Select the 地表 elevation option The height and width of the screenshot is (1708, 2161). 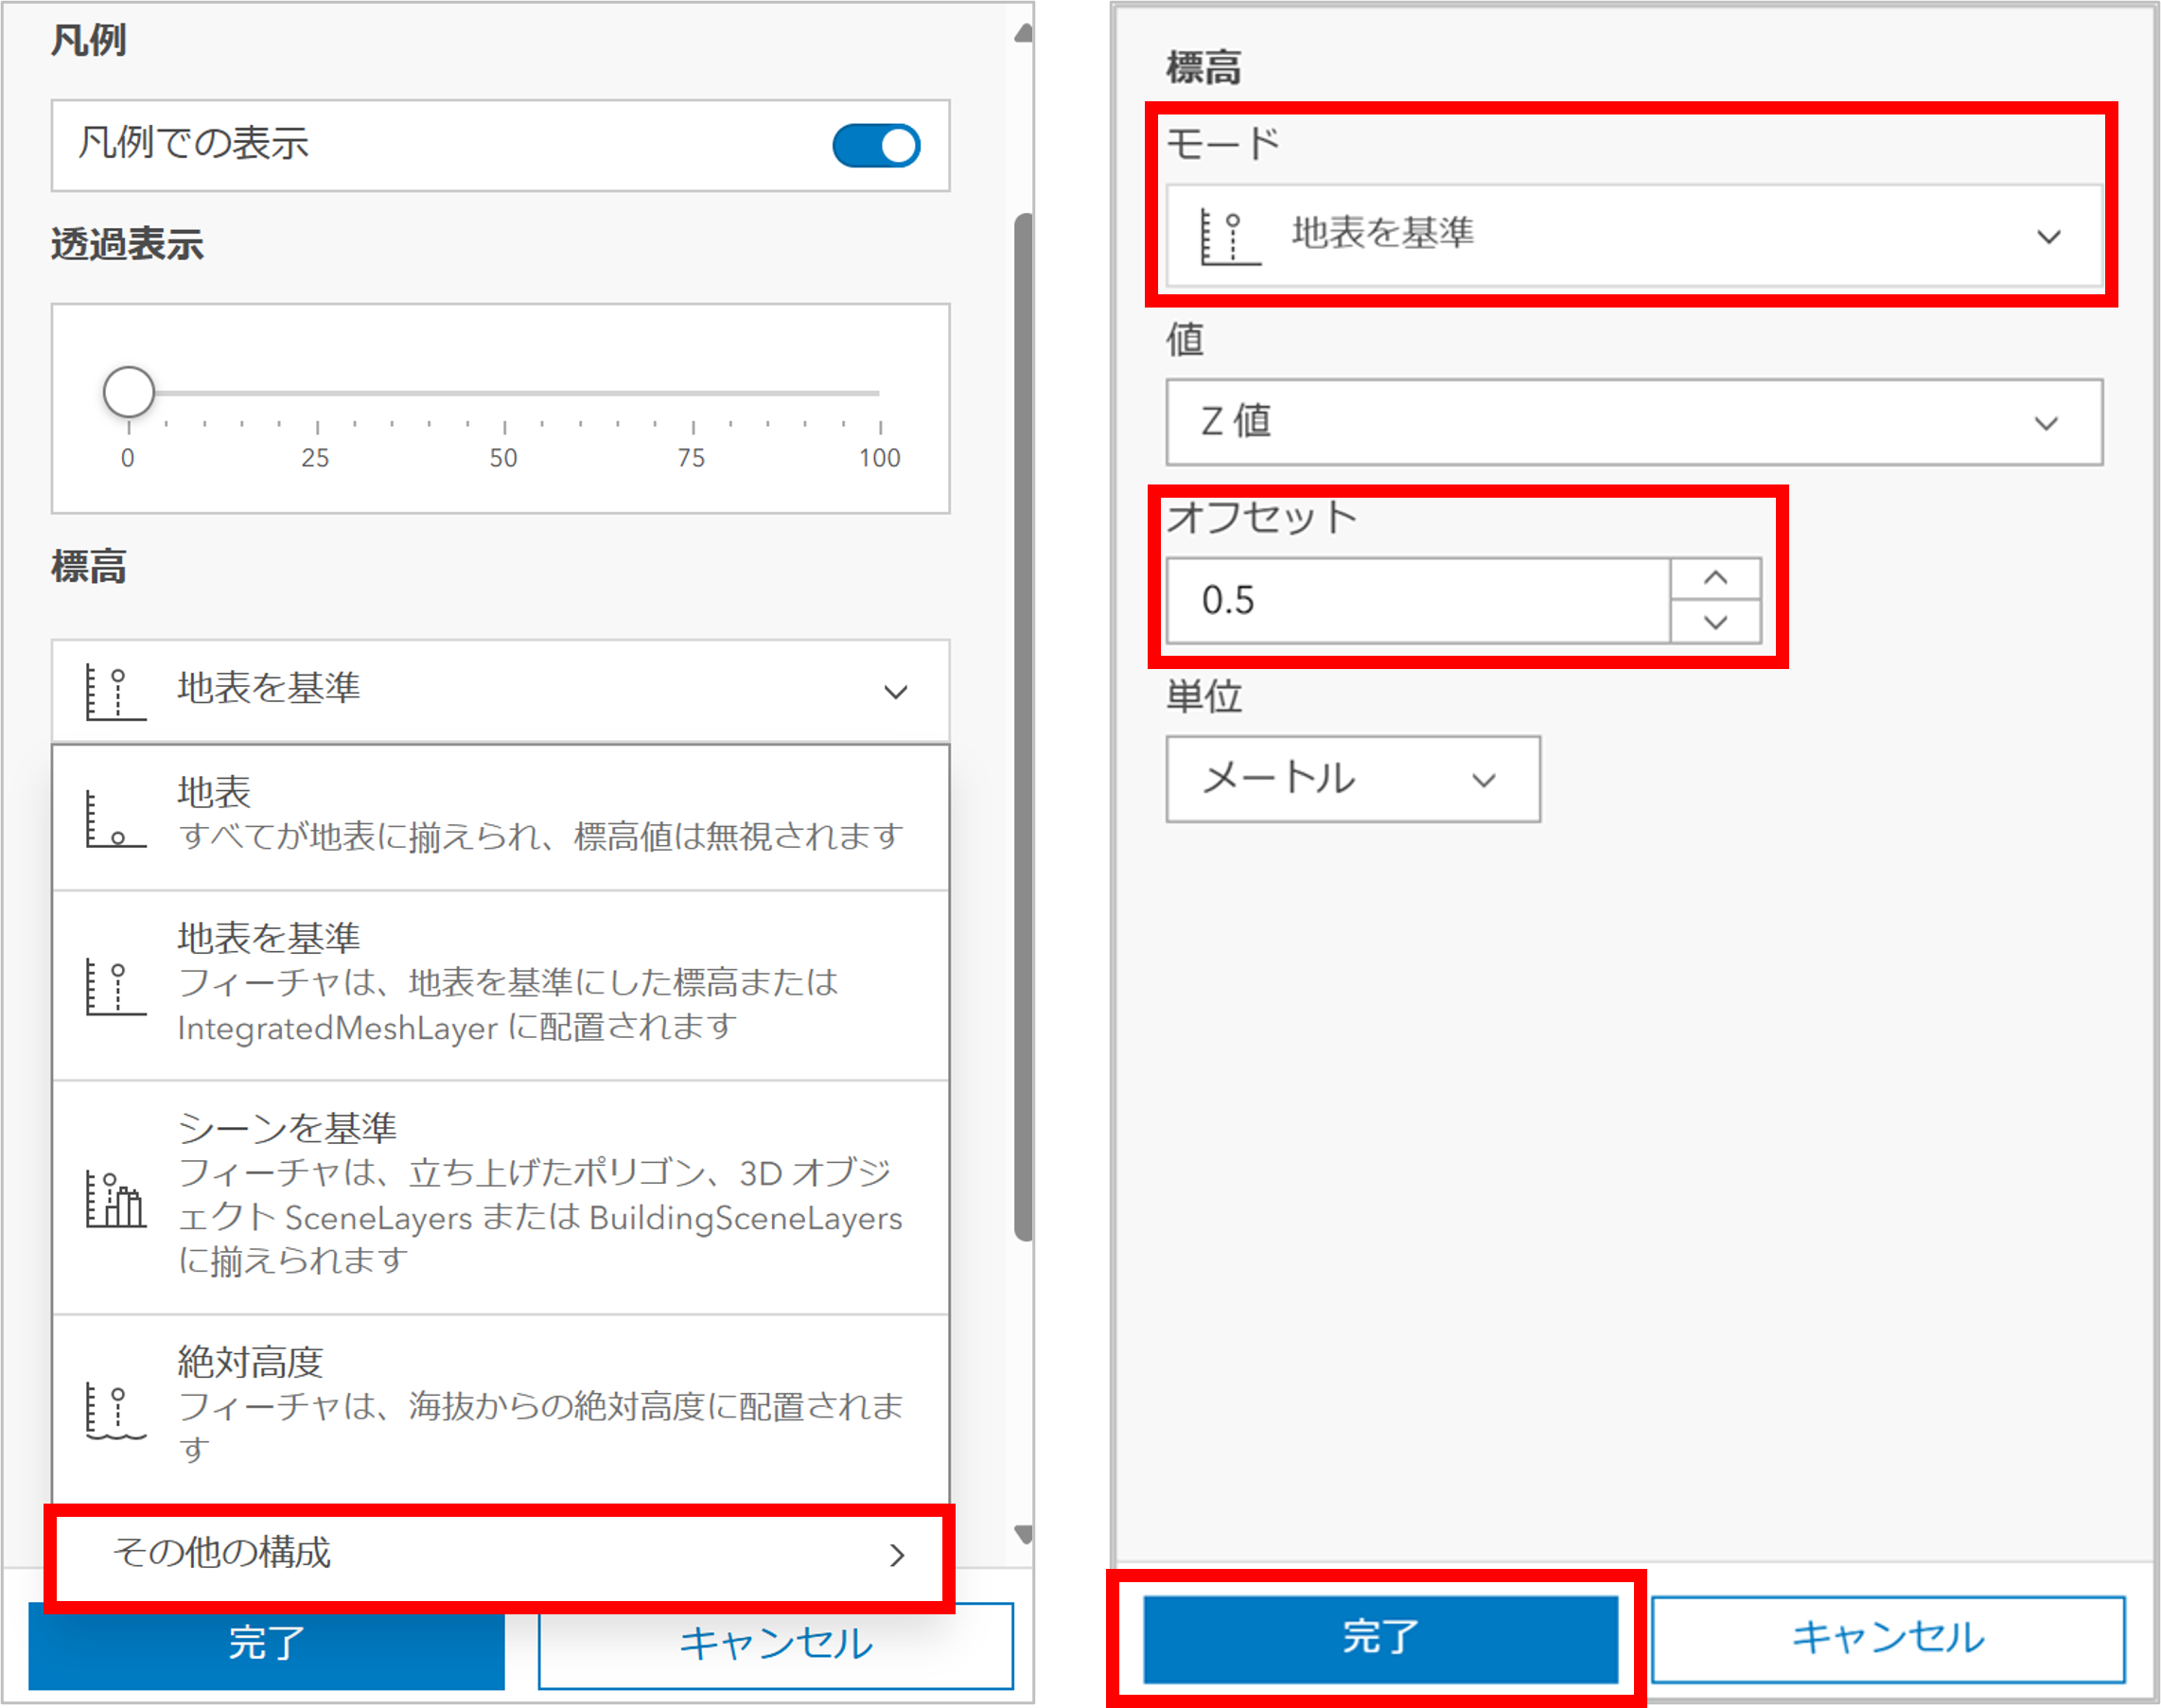(500, 816)
